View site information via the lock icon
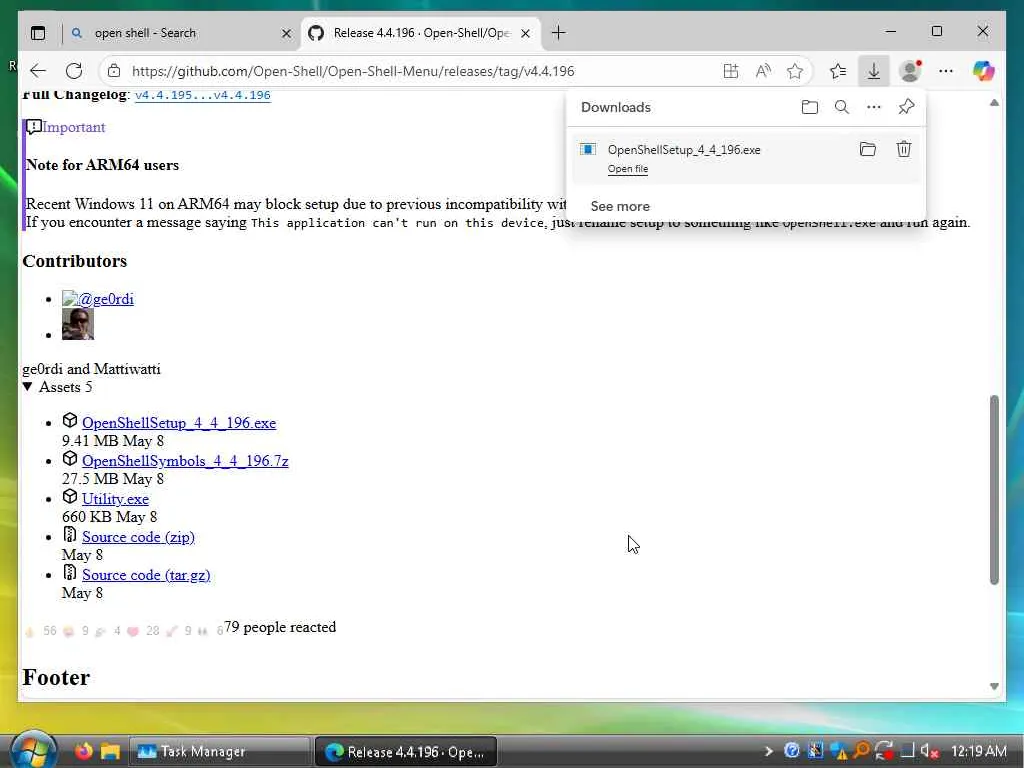 pos(114,71)
